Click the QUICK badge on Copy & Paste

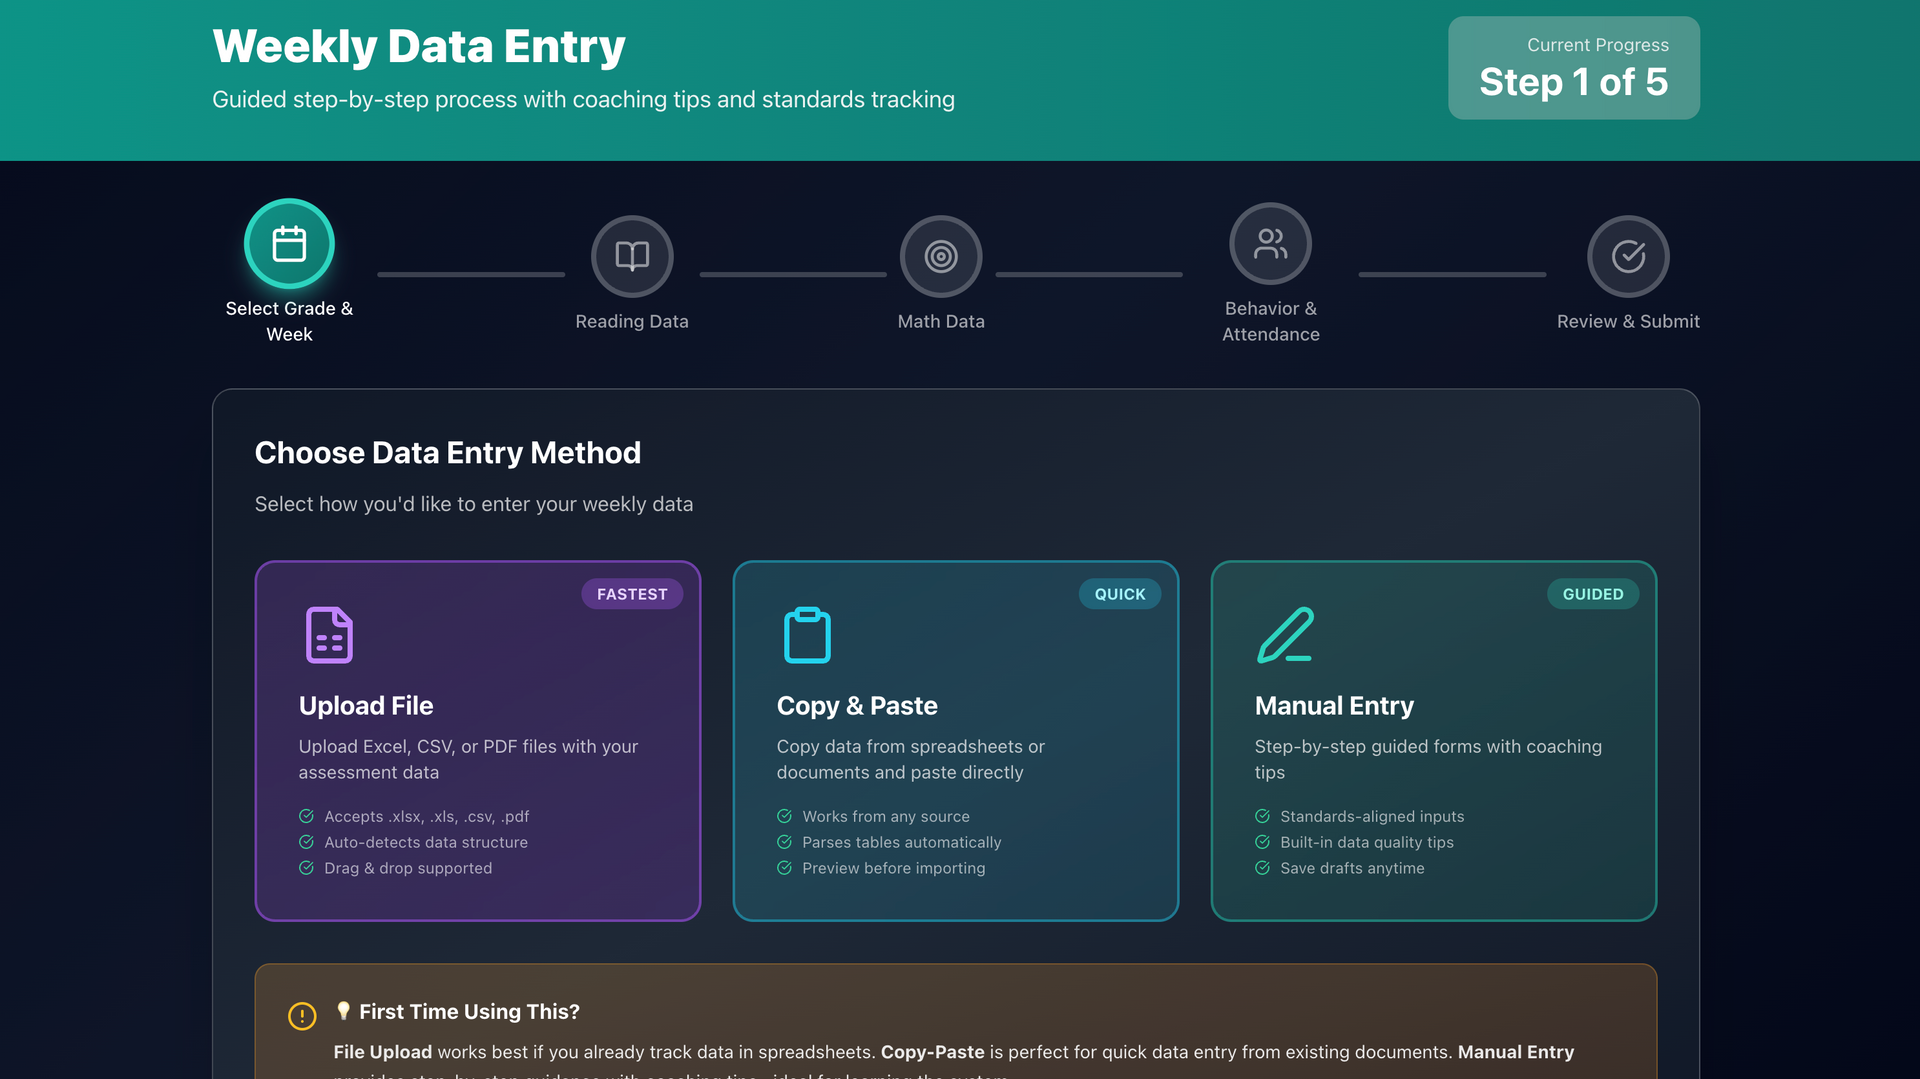point(1120,594)
